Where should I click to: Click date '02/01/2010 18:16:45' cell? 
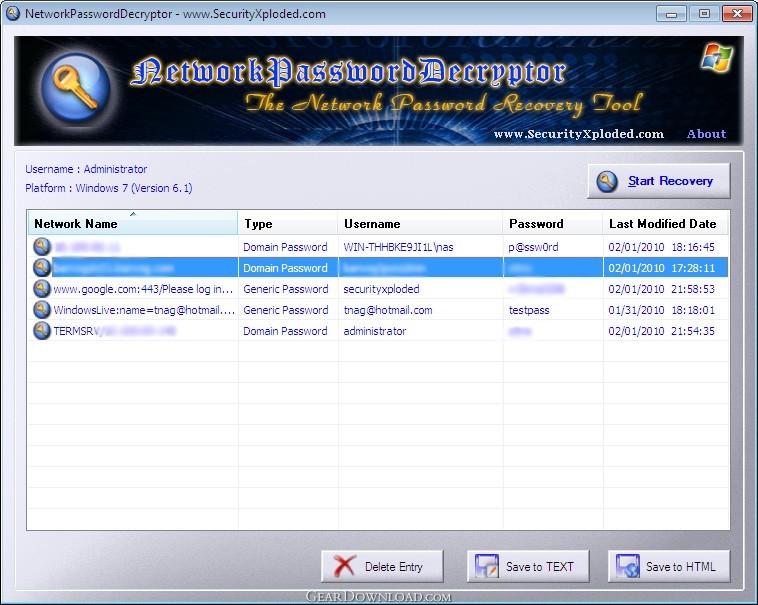pos(661,247)
